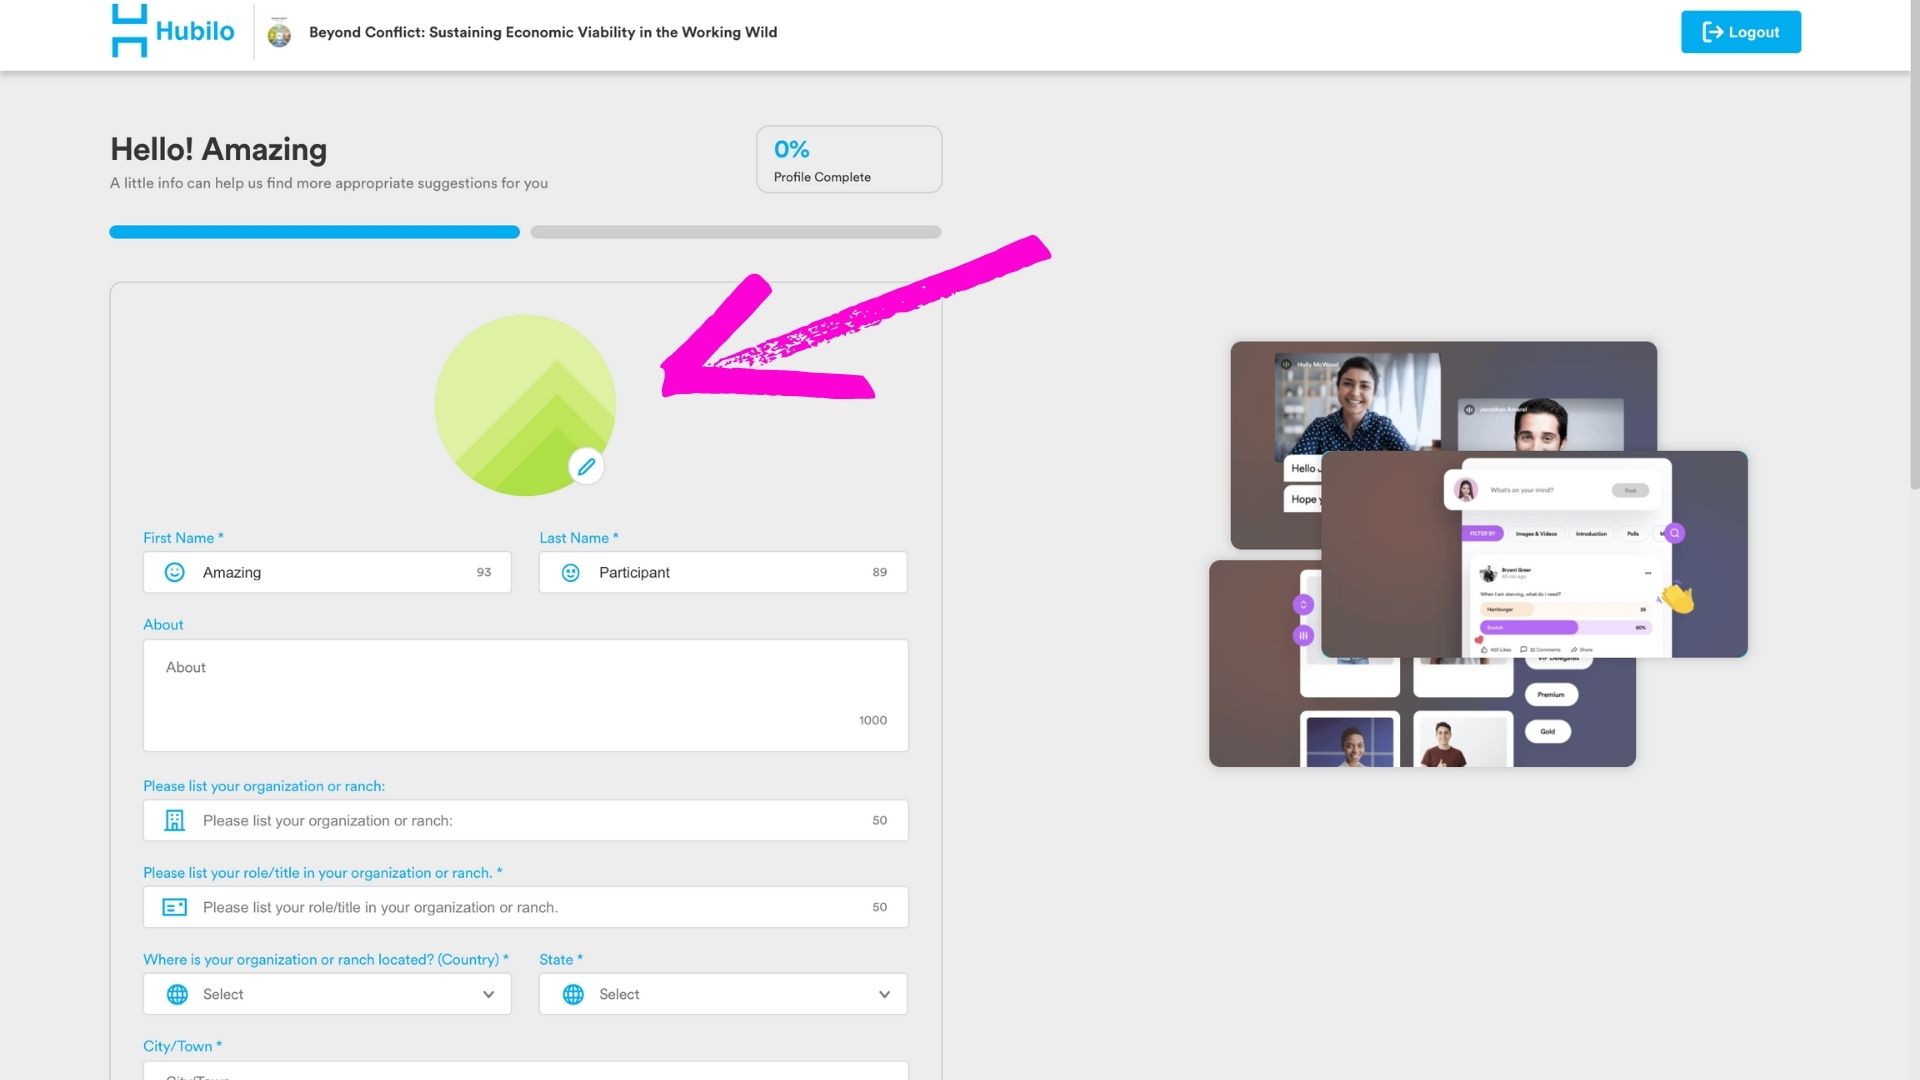Expand the State dropdown chevron
The image size is (1920, 1080).
(x=884, y=994)
